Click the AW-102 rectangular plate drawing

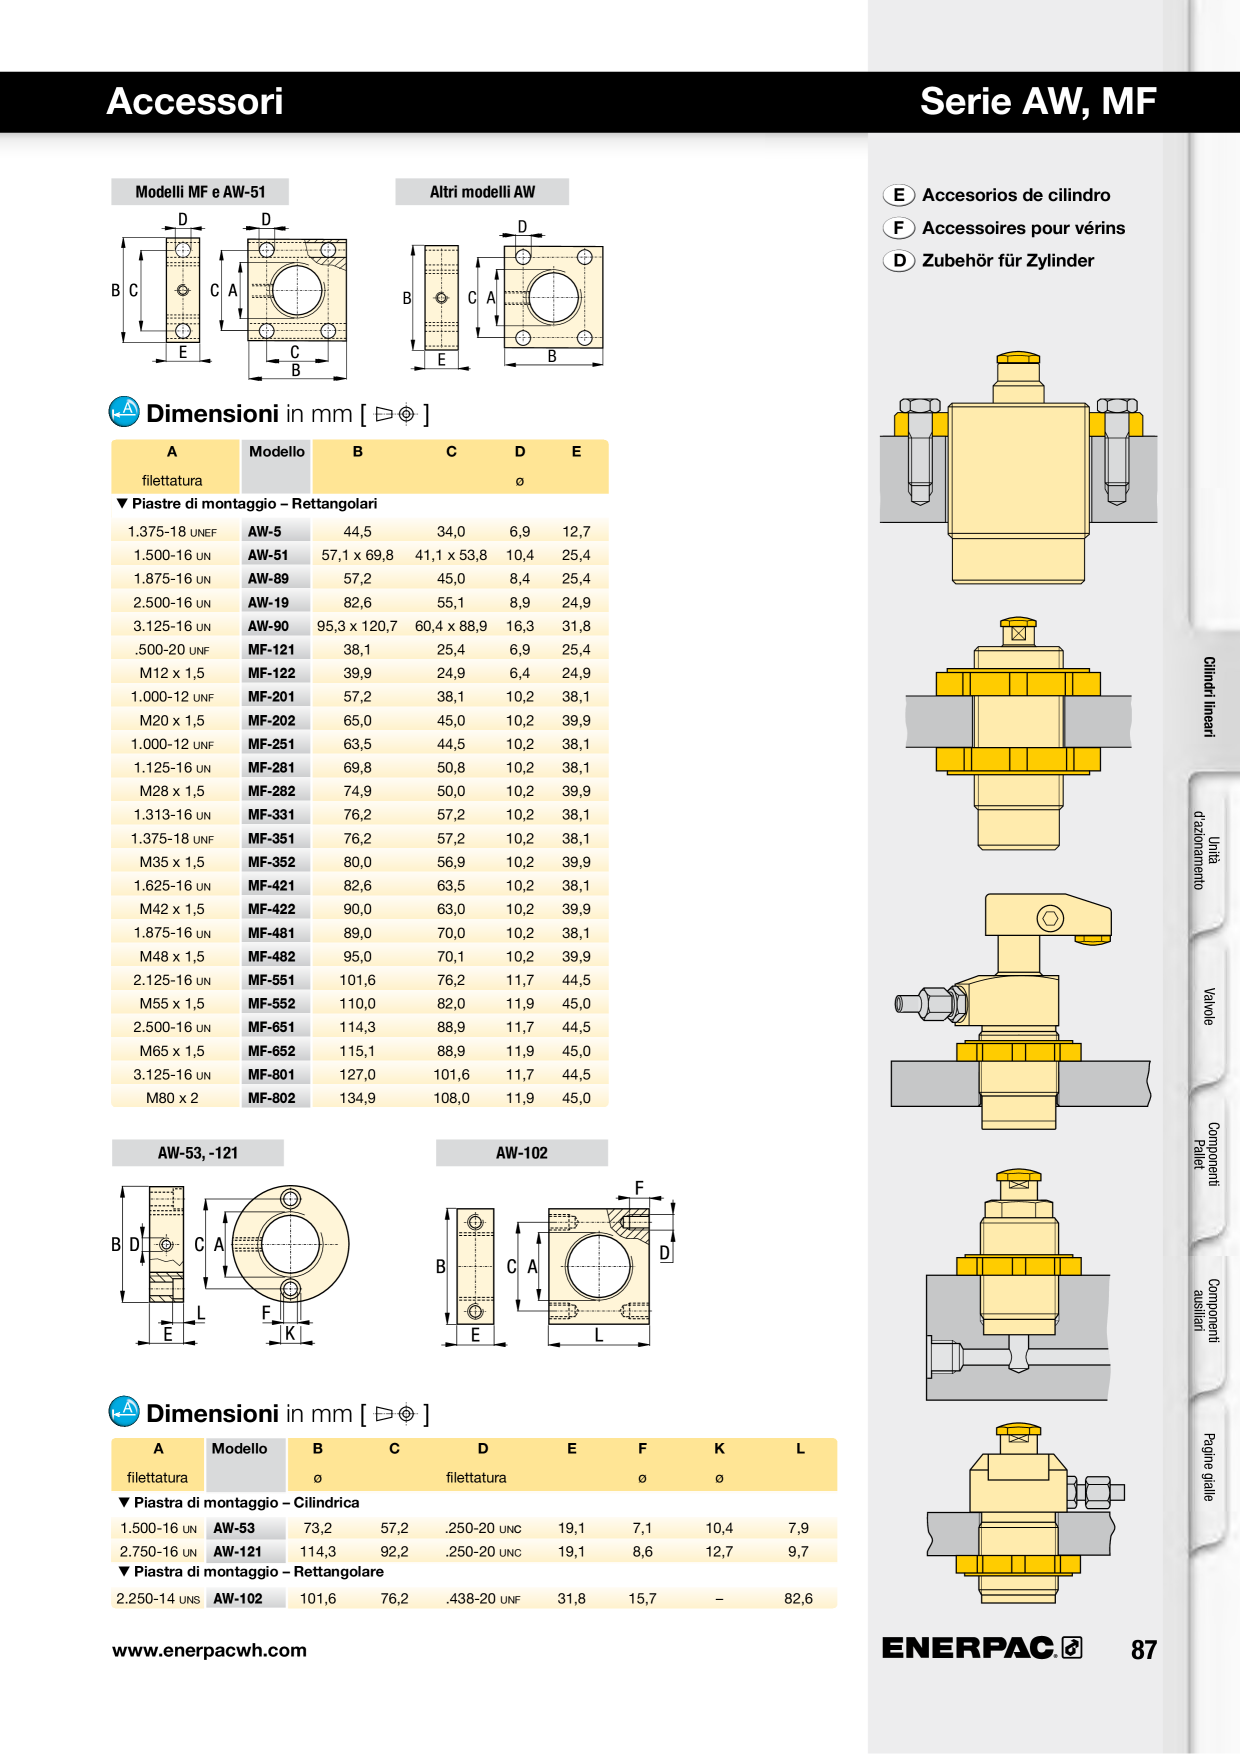click(x=556, y=1265)
